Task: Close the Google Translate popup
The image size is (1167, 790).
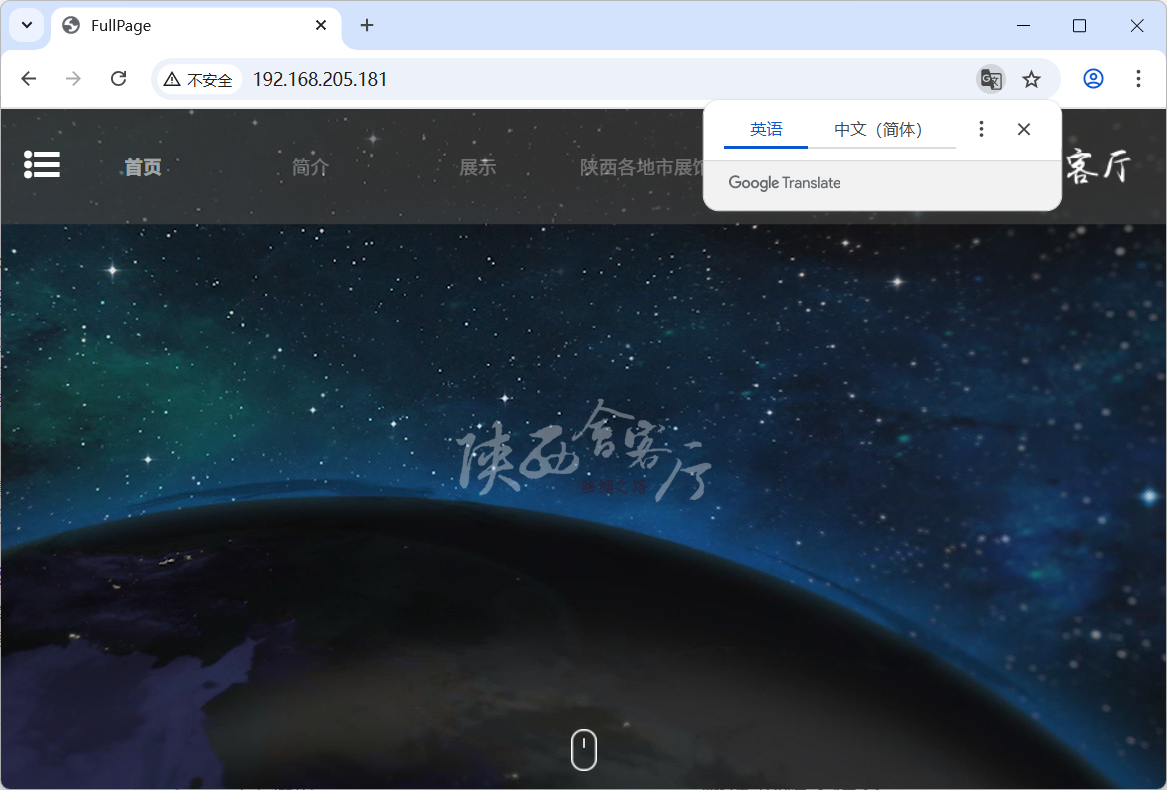Action: [x=1023, y=130]
